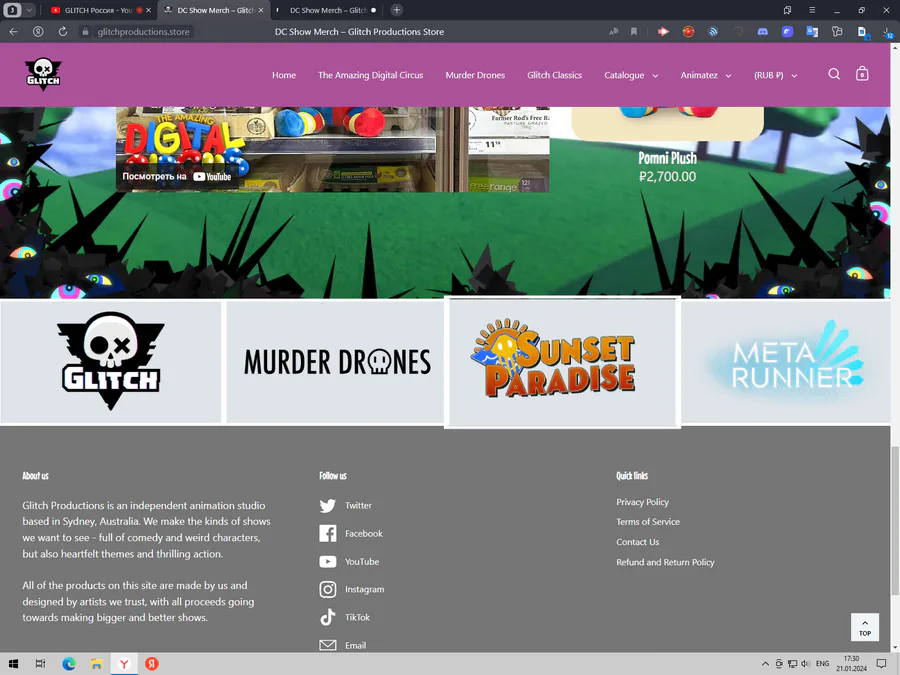The width and height of the screenshot is (900, 675).
Task: Go to Home in navigation
Action: [x=284, y=75]
